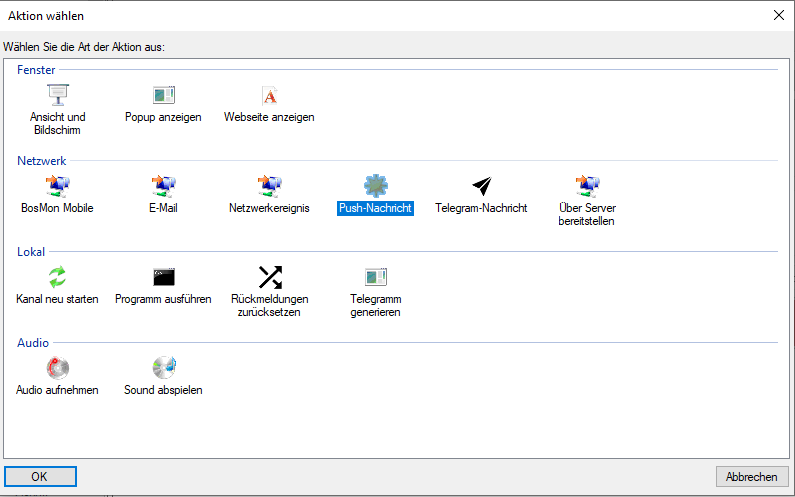
Task: Select the Sound abspielen icon
Action: (163, 367)
